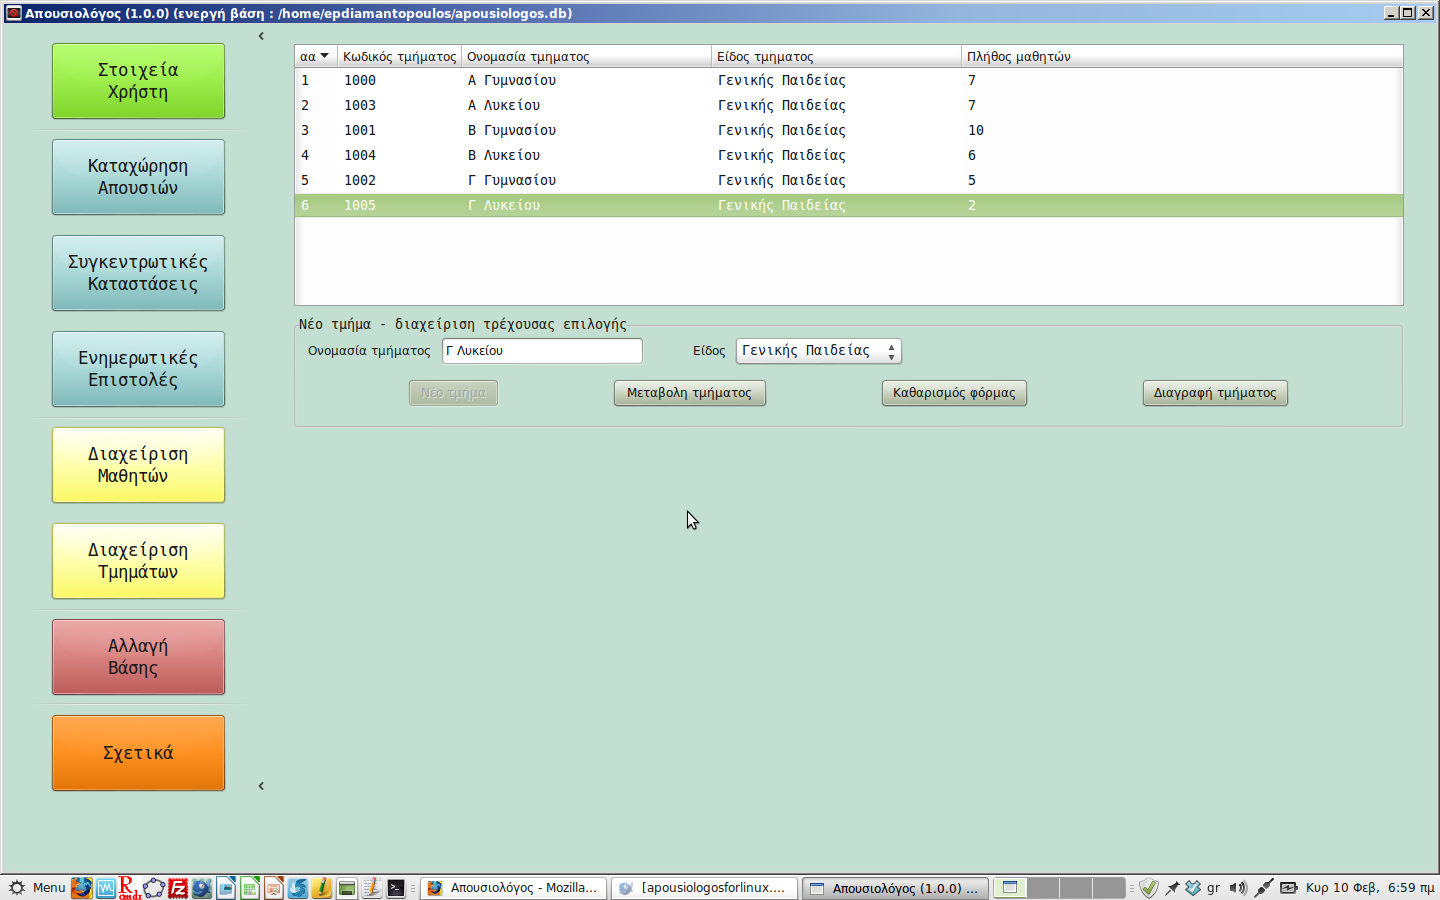Open the network plug tray icon
The height and width of the screenshot is (900, 1440).
(x=1264, y=888)
